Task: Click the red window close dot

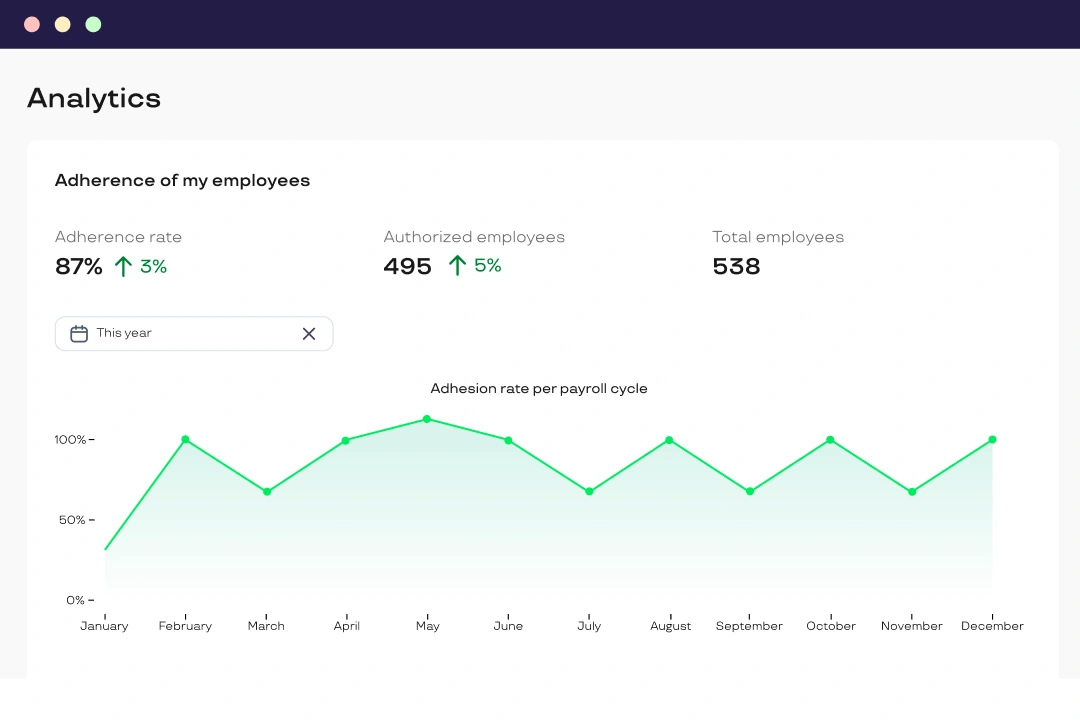Action: pos(32,24)
